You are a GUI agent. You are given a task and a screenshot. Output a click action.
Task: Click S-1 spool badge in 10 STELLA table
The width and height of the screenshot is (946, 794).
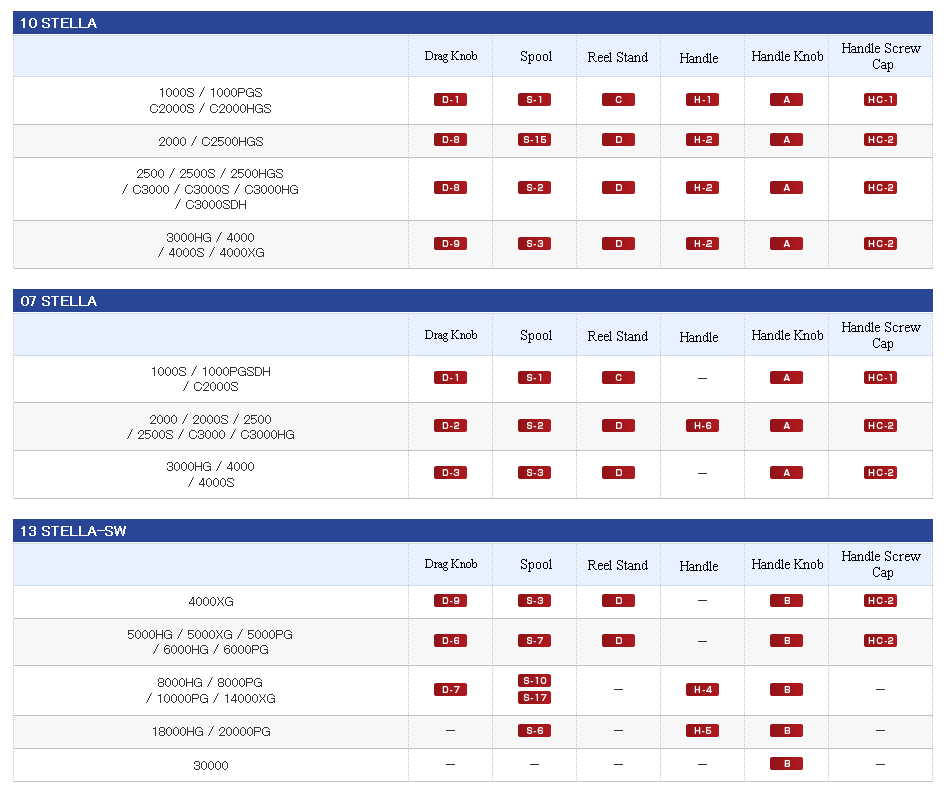pyautogui.click(x=534, y=100)
